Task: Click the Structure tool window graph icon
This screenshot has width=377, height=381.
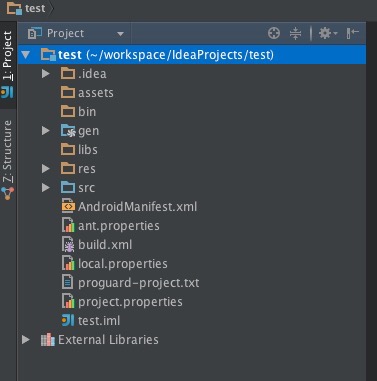Action: 7,193
